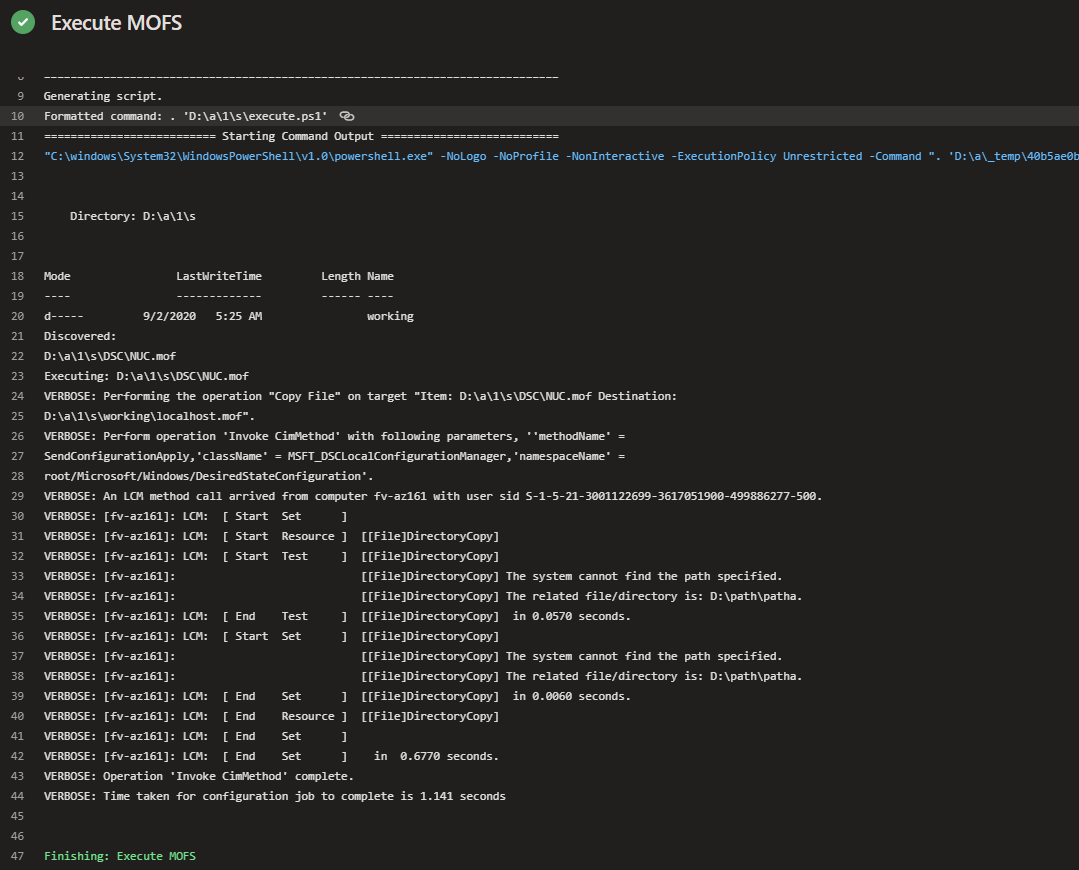Select 'D:\a\1\s\DSC\NUC.mof' on line 22
Viewport: 1079px width, 870px height.
coord(110,356)
